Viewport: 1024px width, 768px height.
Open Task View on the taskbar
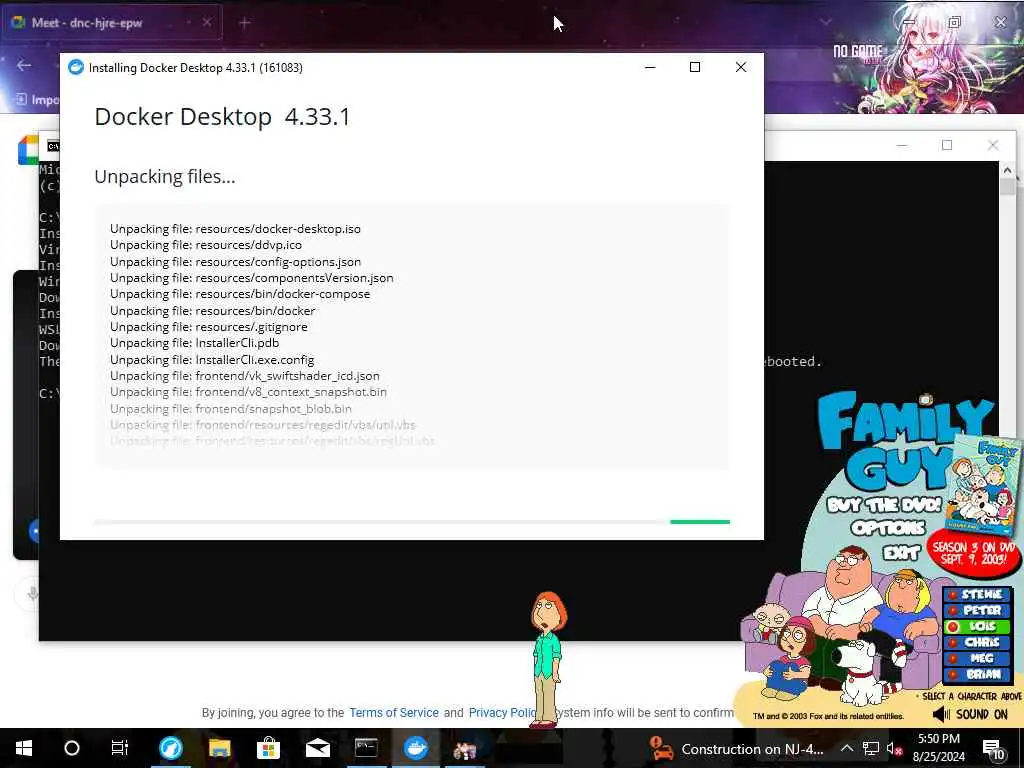click(120, 748)
